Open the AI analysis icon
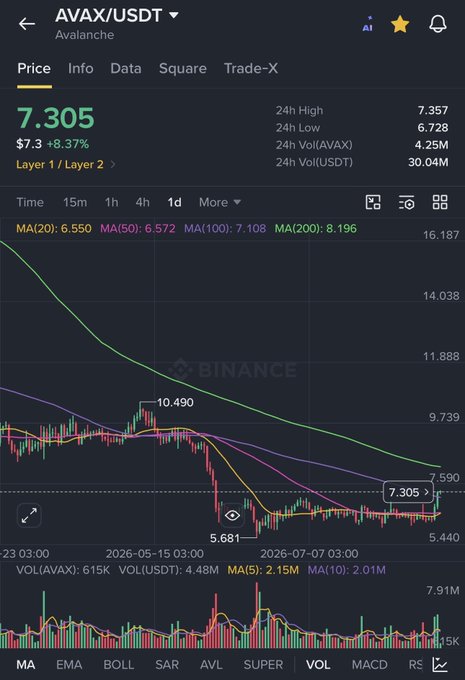 367,24
